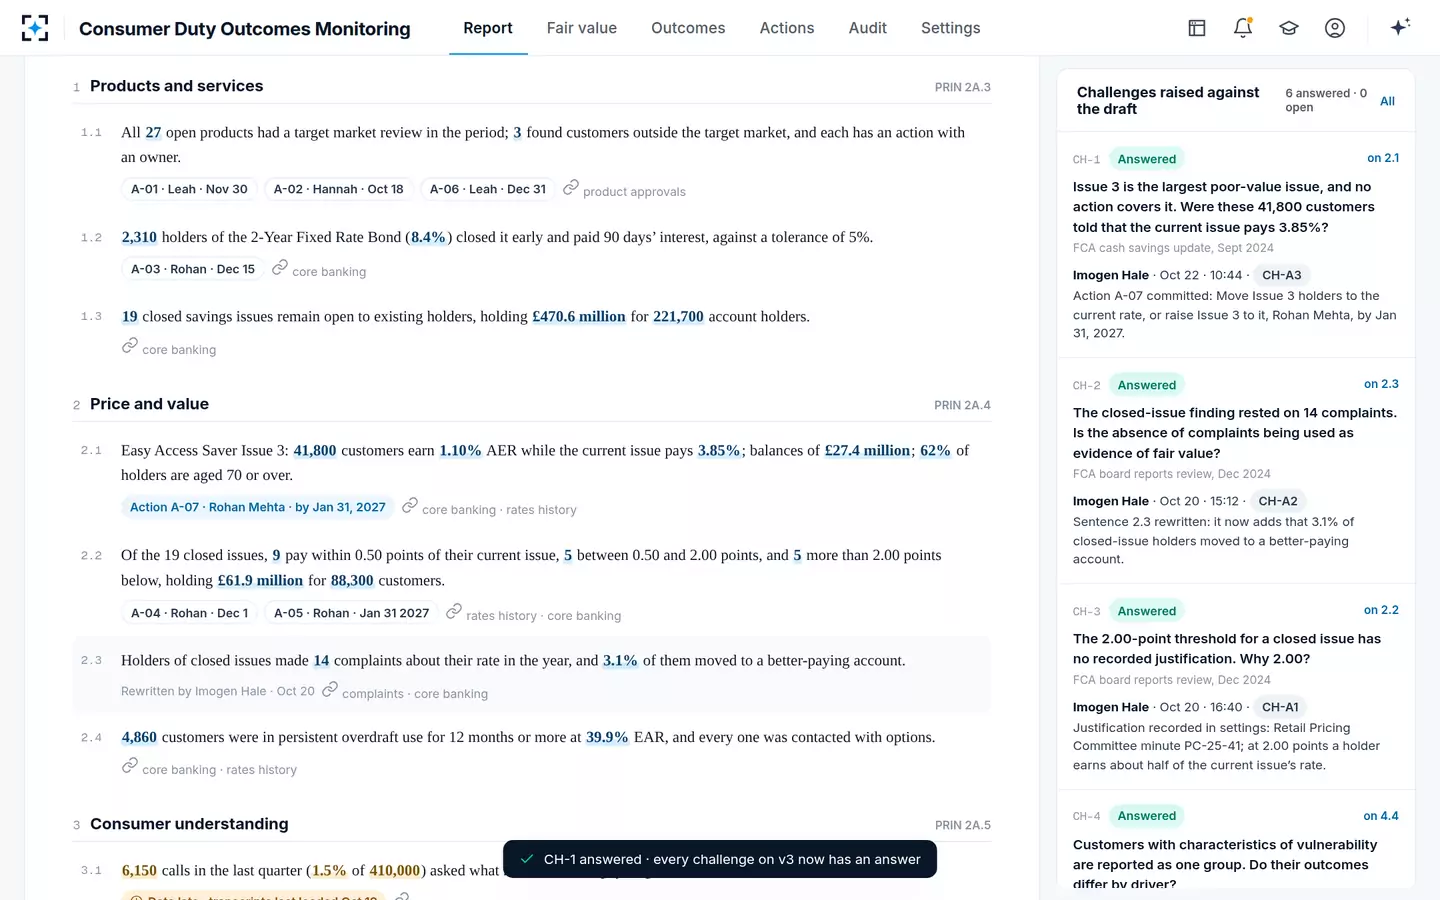Screen dimensions: 1440x900
Task: Click source link icon in sentence 2.4
Action: (x=130, y=766)
